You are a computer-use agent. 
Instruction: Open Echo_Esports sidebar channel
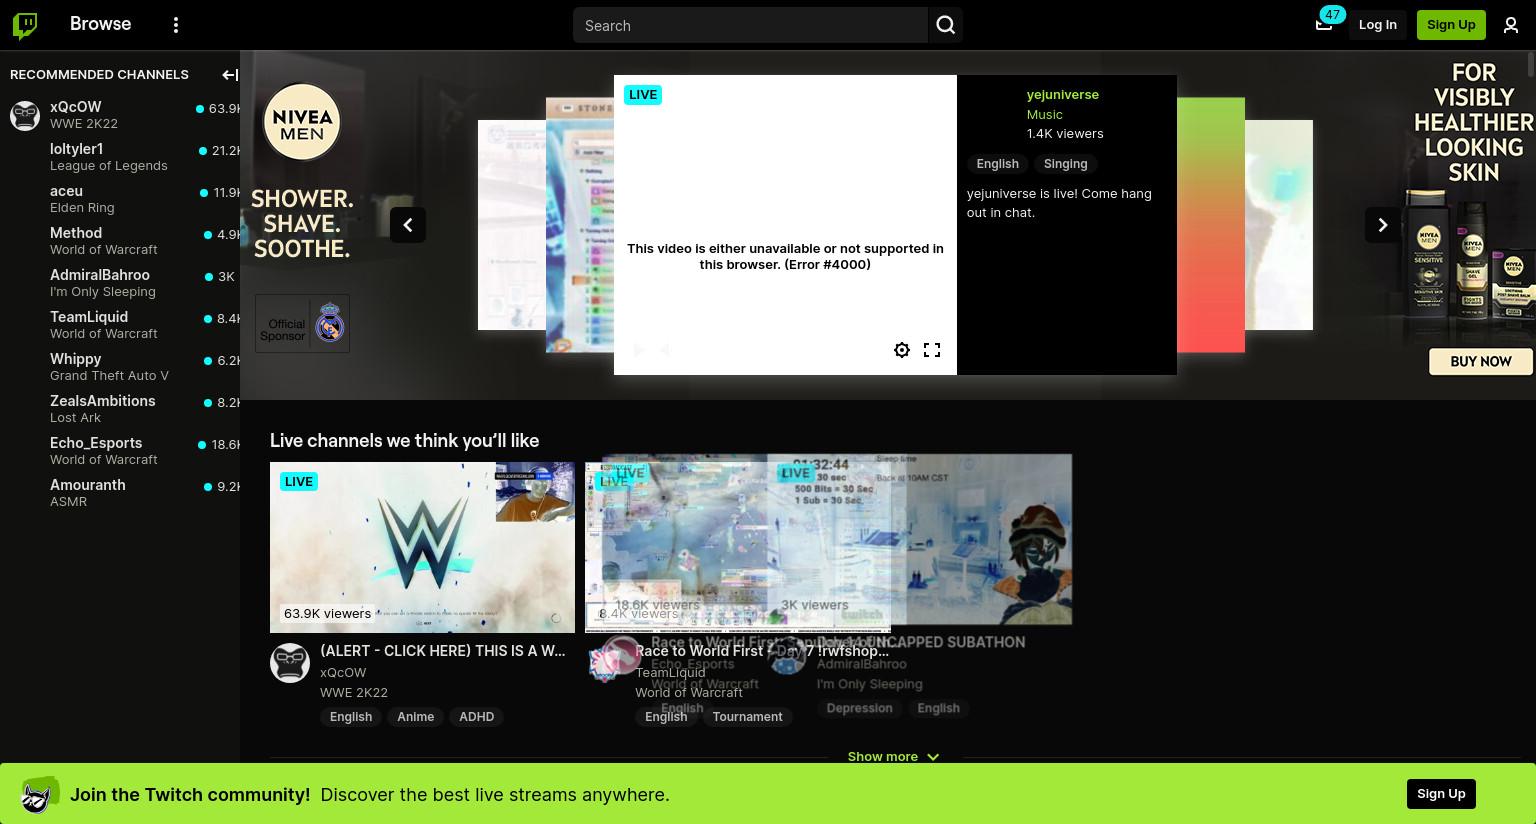[x=120, y=451]
